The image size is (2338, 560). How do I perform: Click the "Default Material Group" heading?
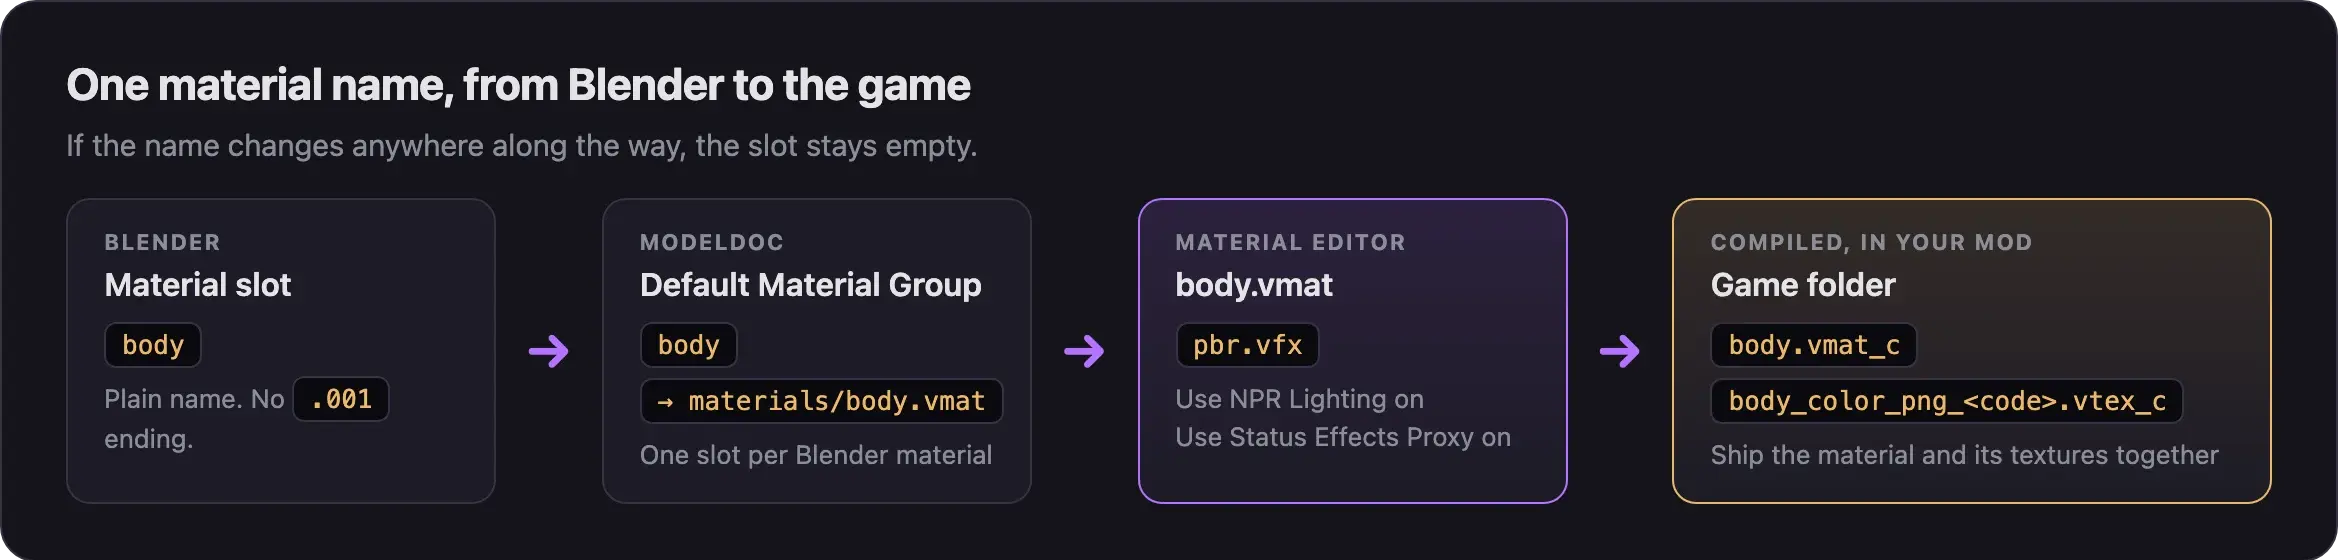click(811, 285)
